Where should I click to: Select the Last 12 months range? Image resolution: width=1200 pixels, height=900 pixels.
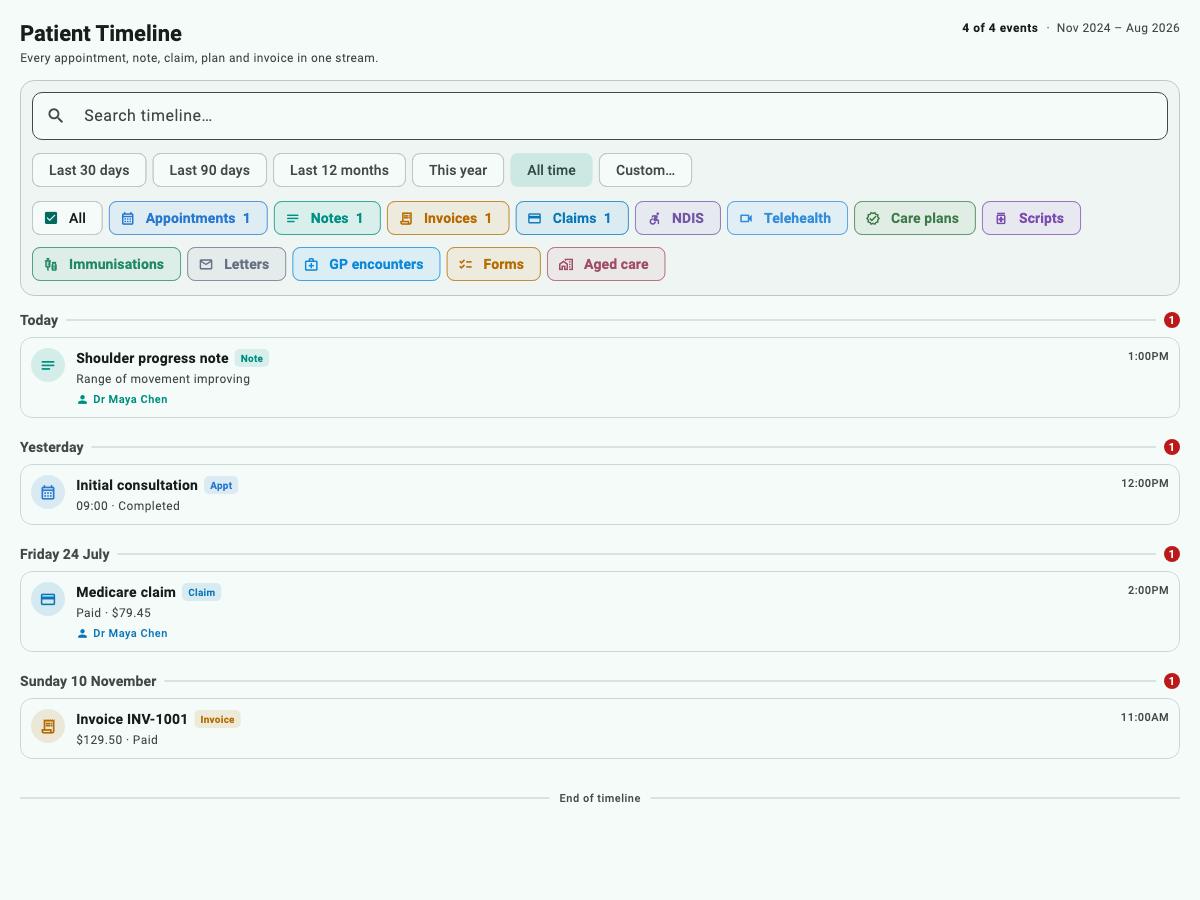click(x=339, y=170)
